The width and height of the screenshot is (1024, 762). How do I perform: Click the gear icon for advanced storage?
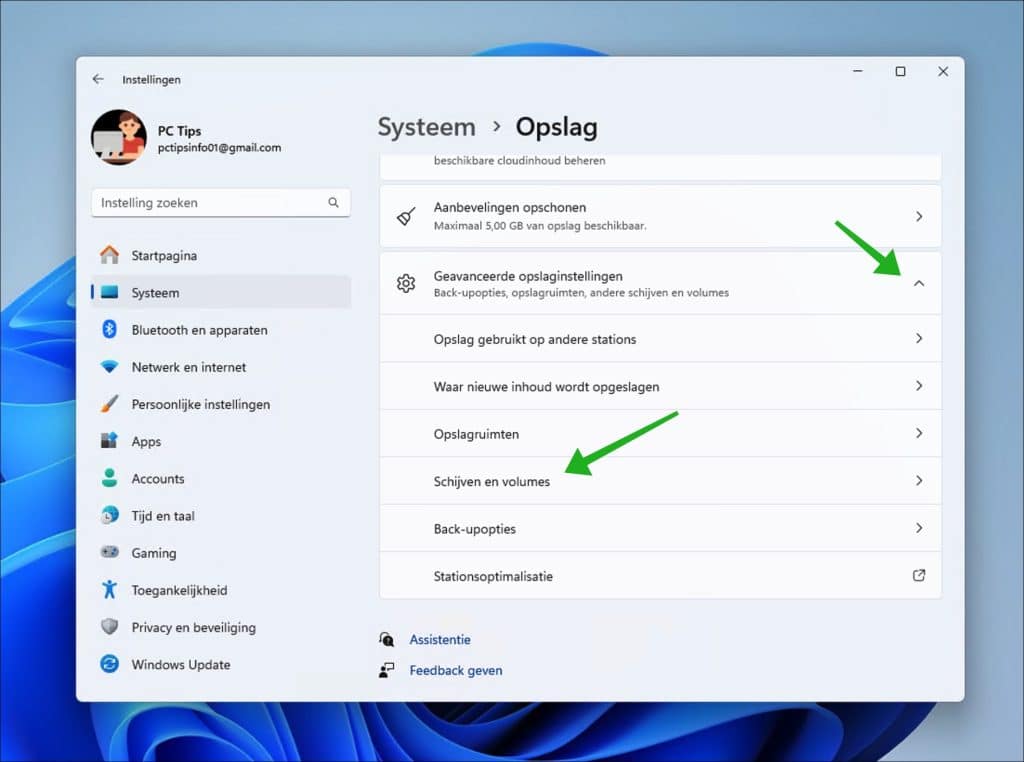[x=406, y=283]
